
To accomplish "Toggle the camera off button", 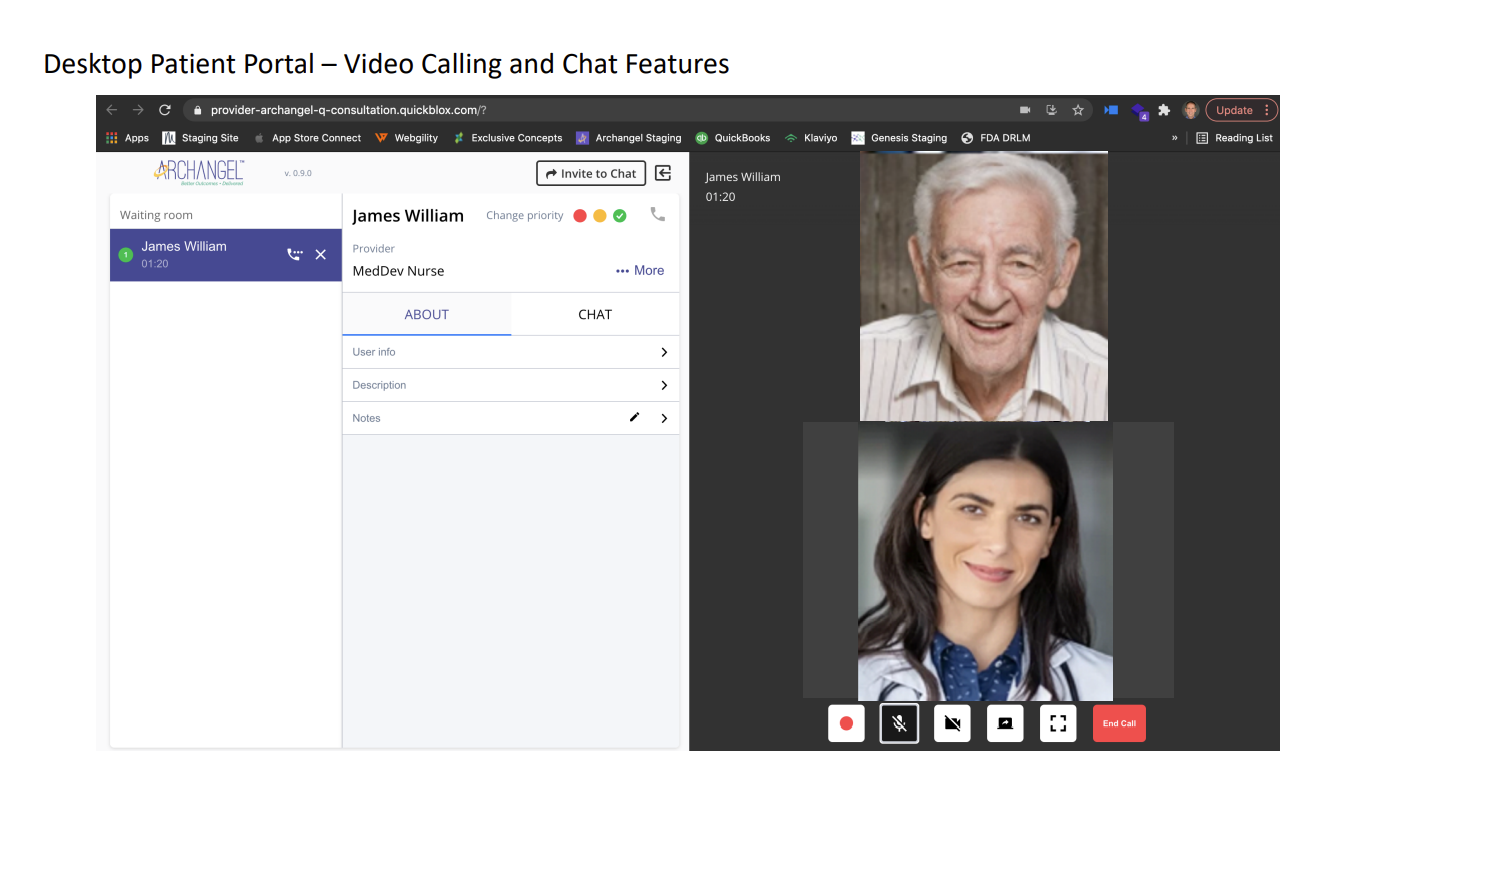I will (x=952, y=723).
